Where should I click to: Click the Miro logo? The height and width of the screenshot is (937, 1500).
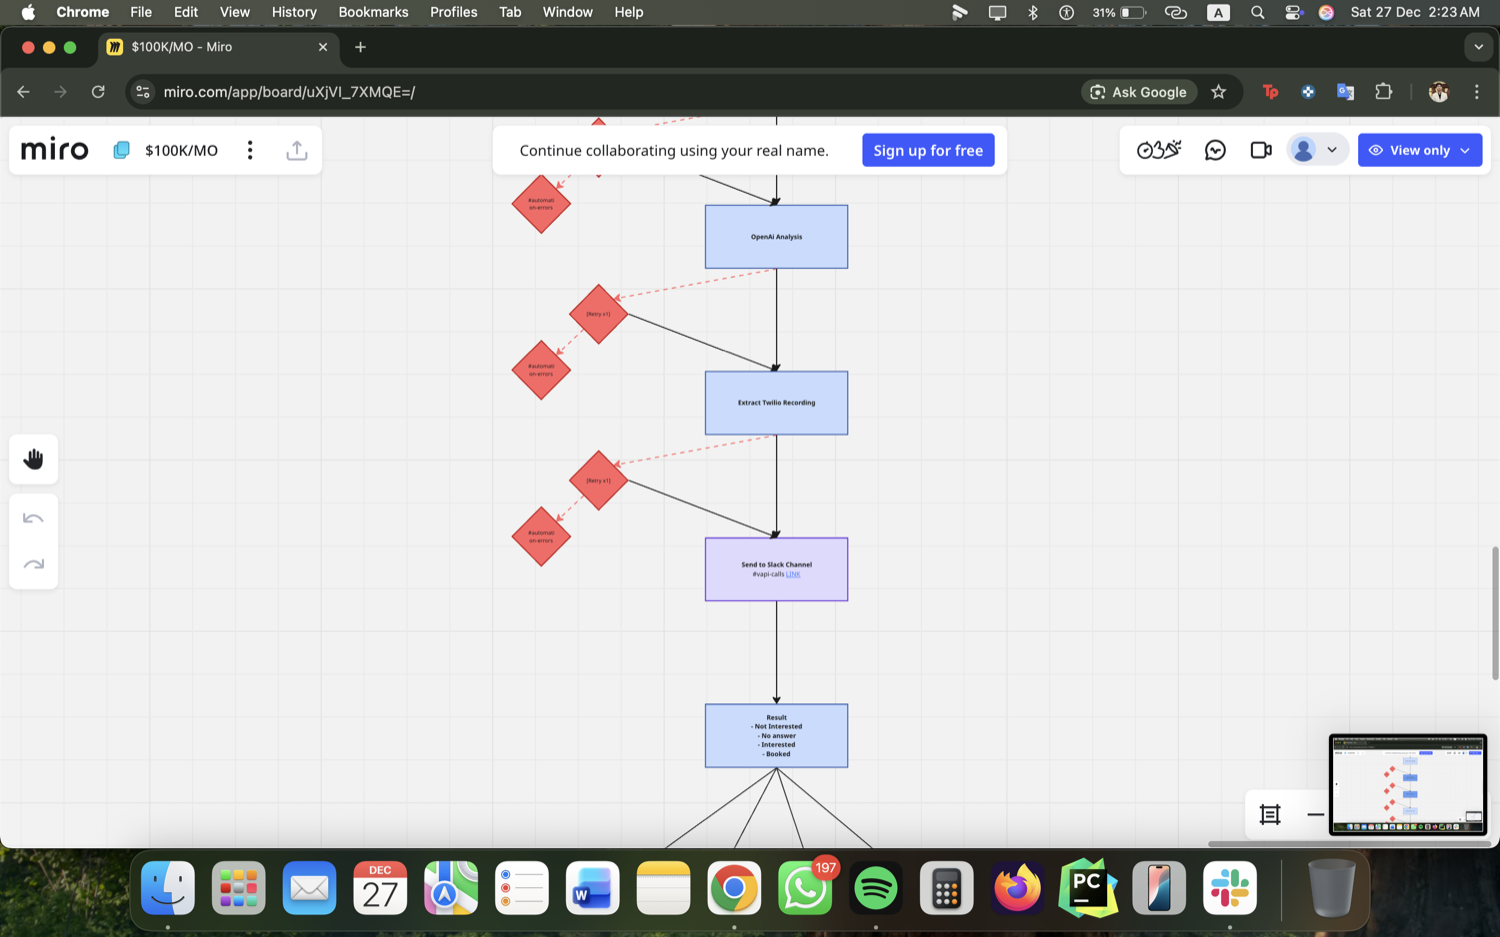point(54,150)
